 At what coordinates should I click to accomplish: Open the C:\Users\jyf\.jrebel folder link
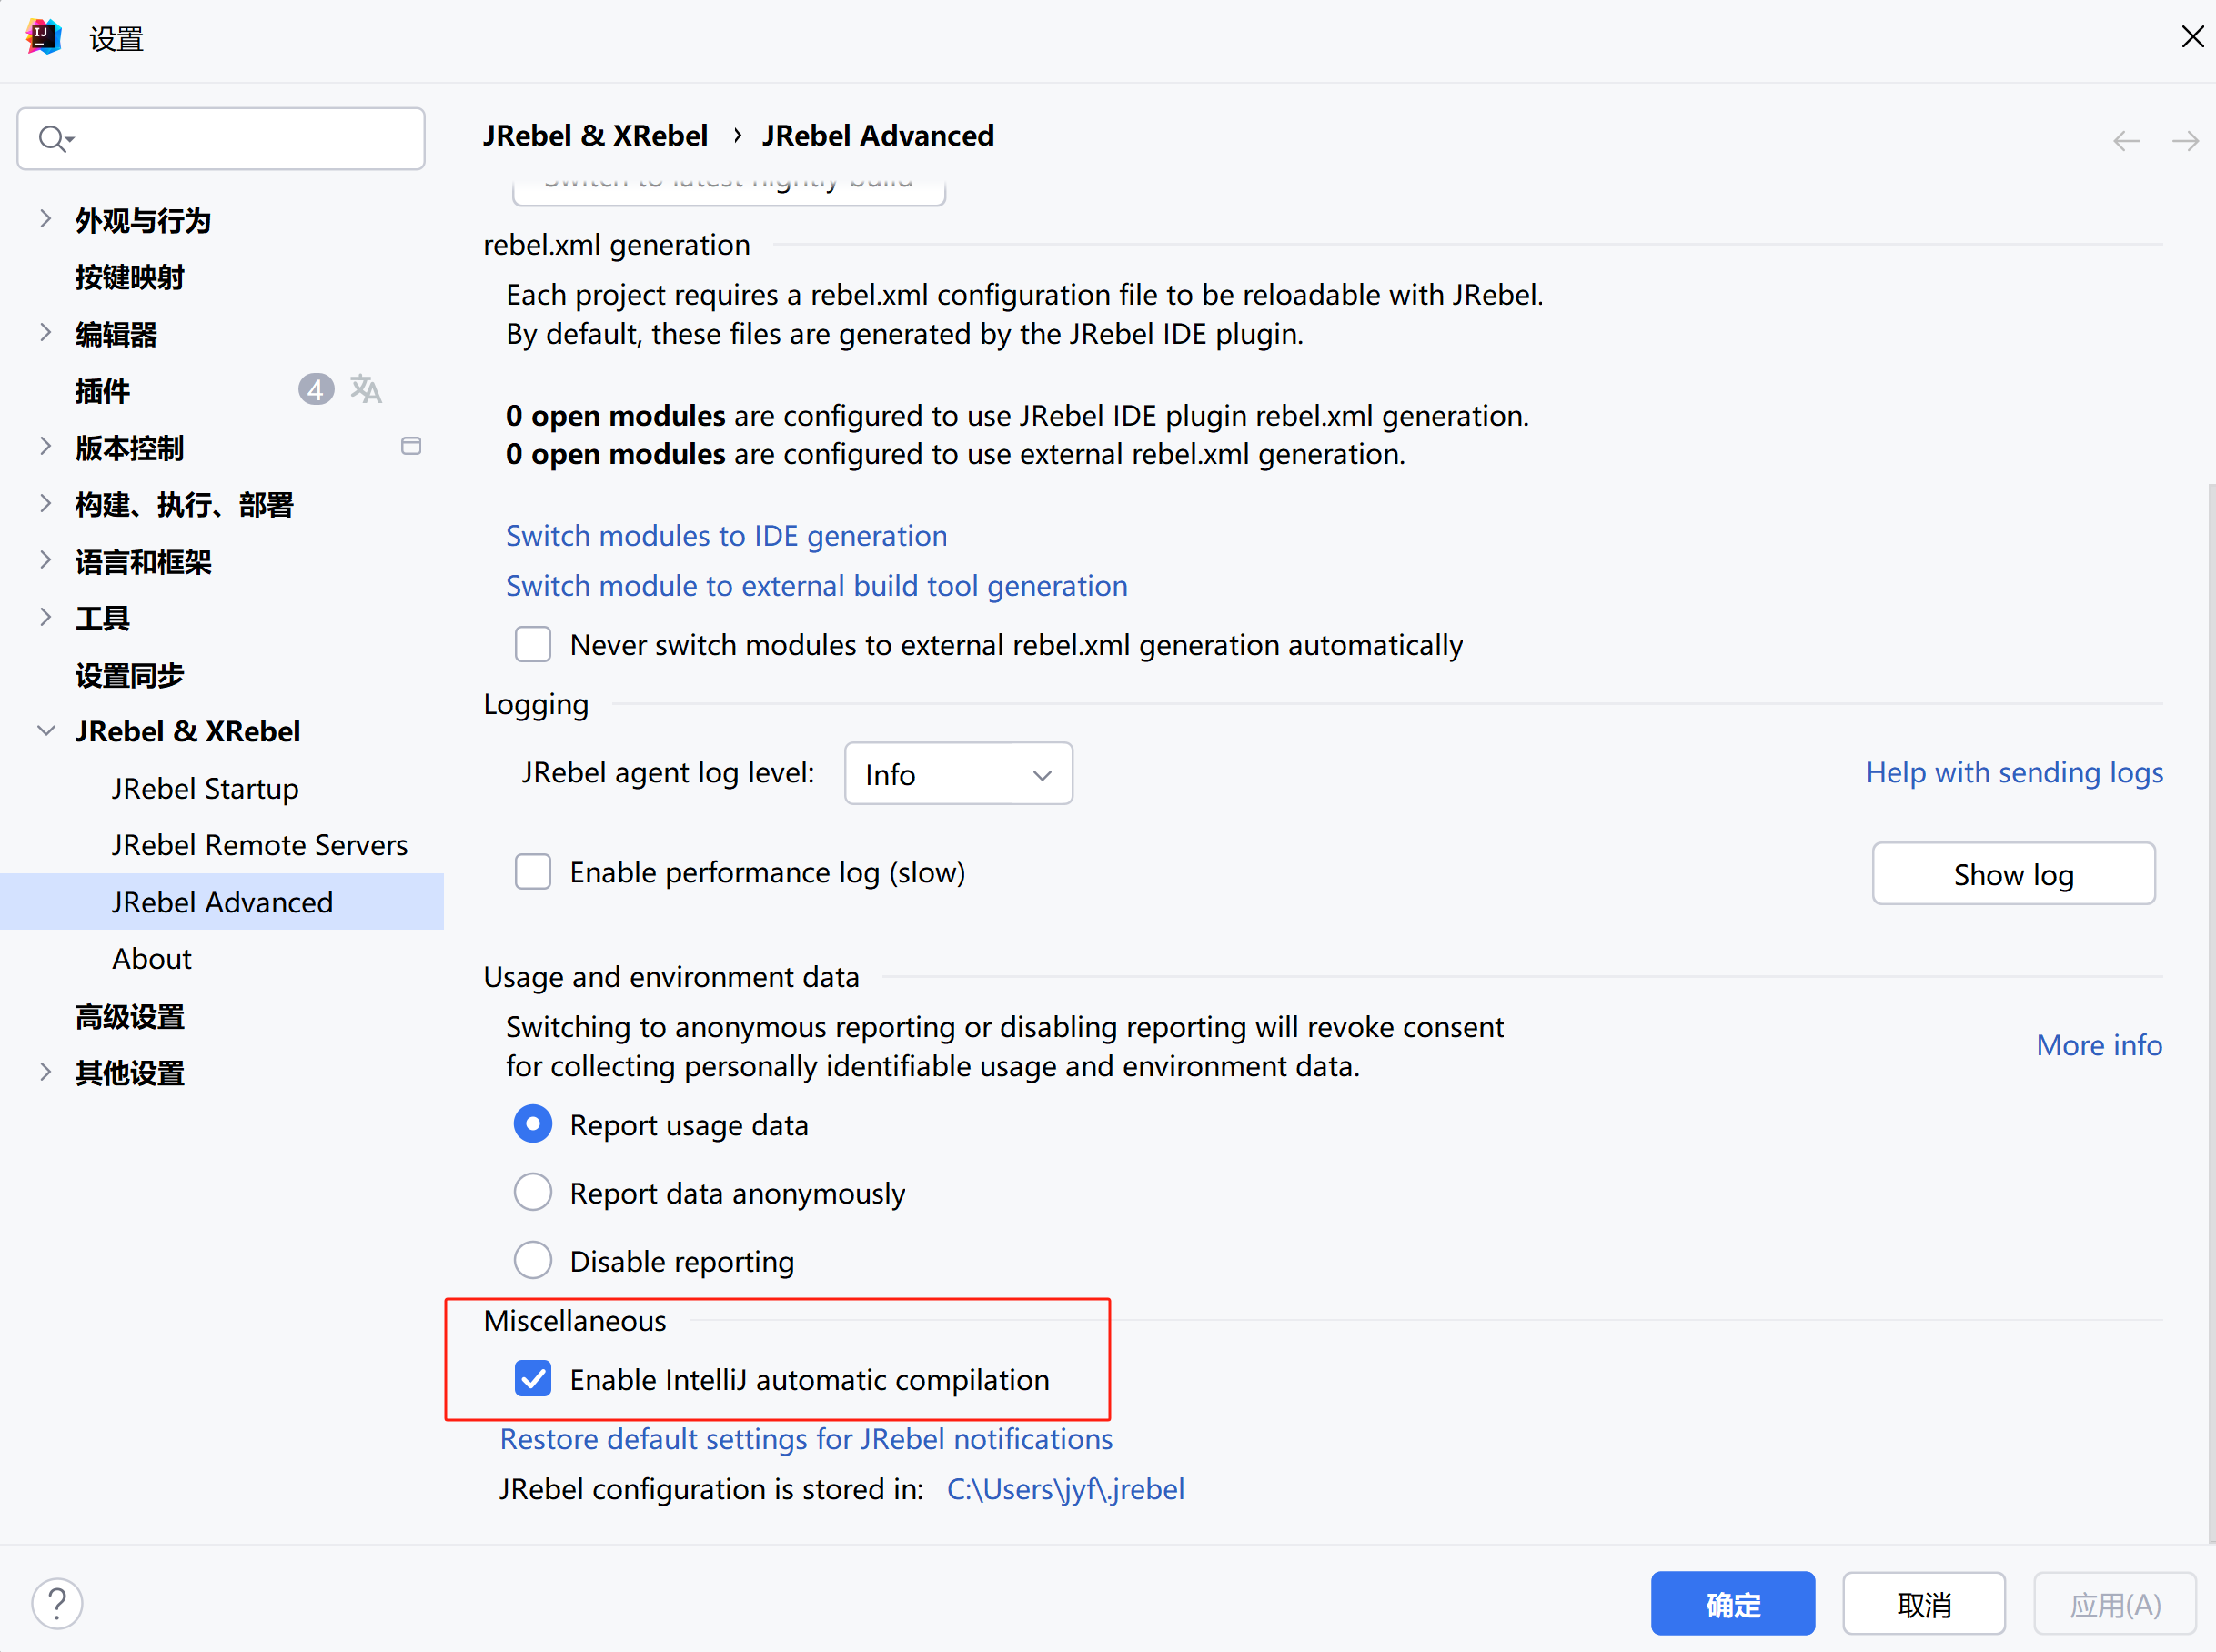[1065, 1489]
